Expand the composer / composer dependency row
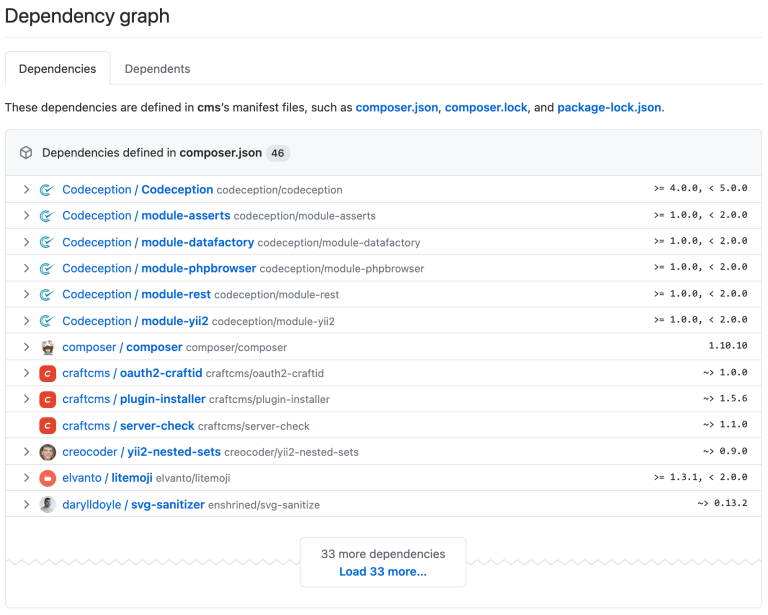The image size is (768, 615). (26, 347)
